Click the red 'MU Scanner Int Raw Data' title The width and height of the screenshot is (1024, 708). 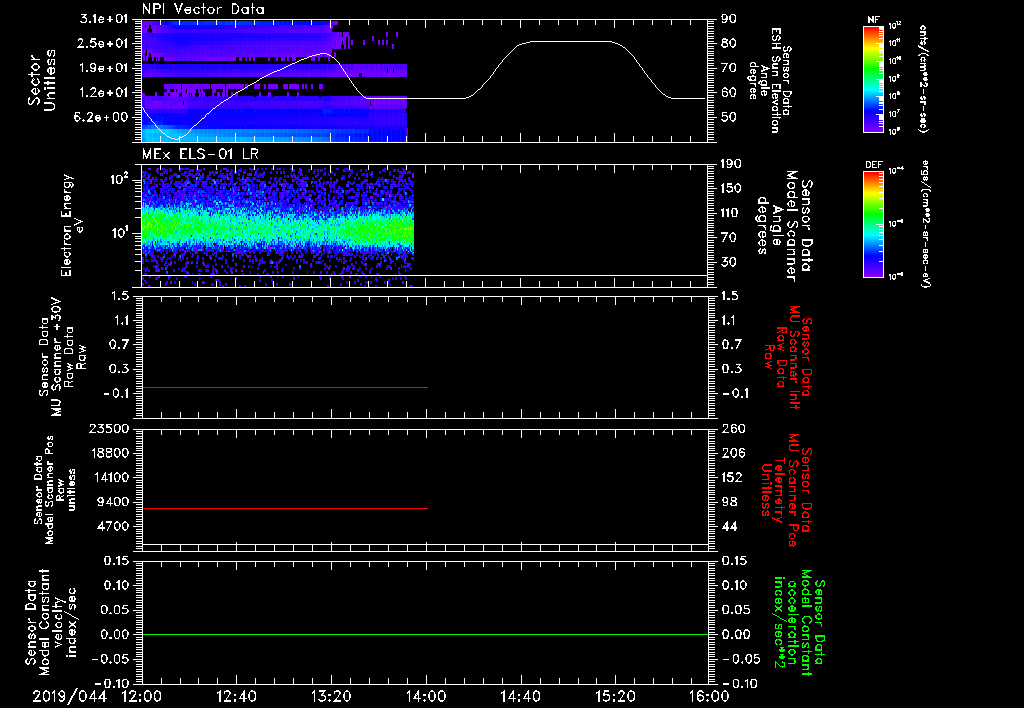coord(790,357)
